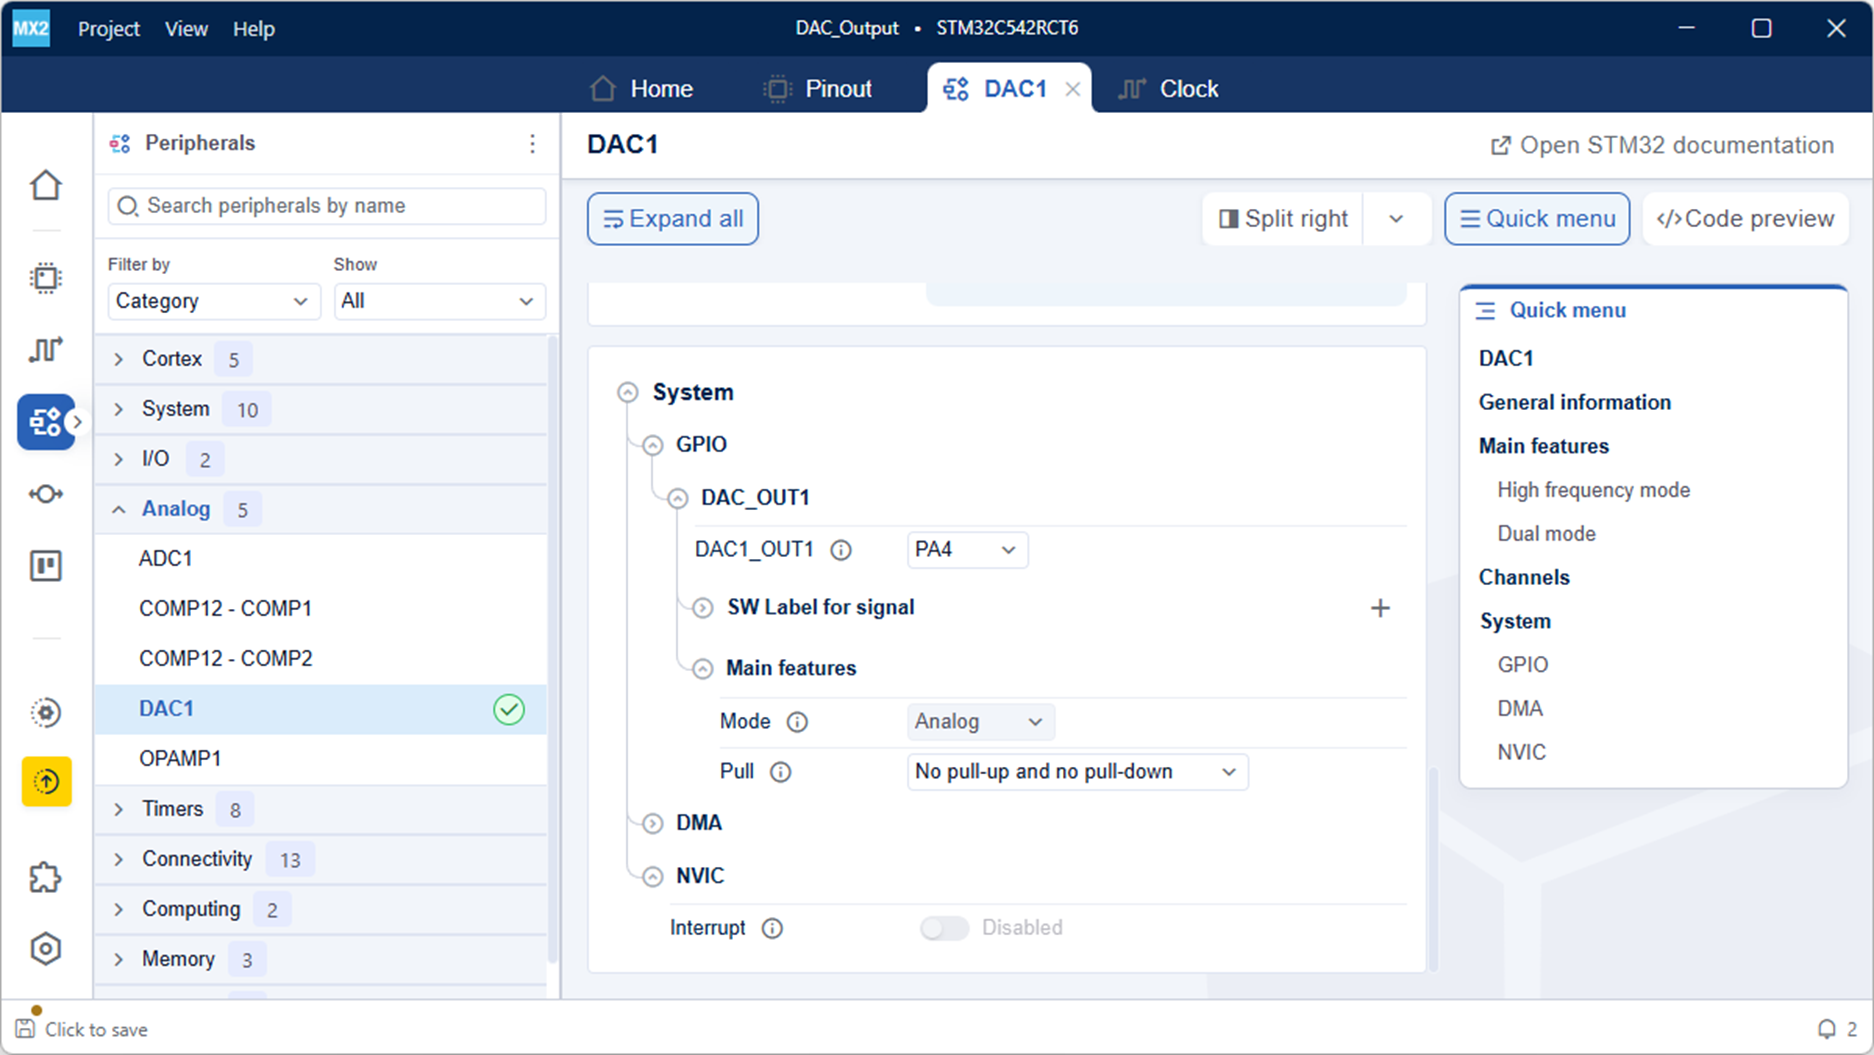
Task: Open the Split right options arrow
Action: tap(1396, 219)
